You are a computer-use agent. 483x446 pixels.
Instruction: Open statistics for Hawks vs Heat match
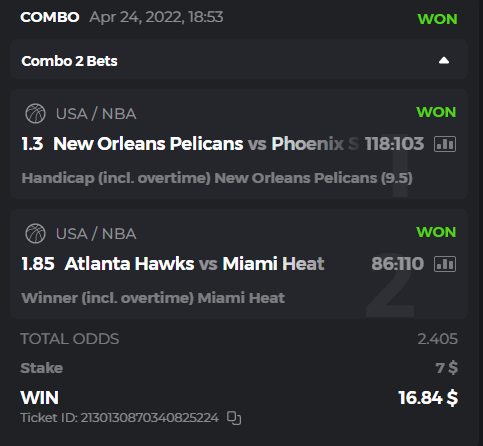point(445,264)
